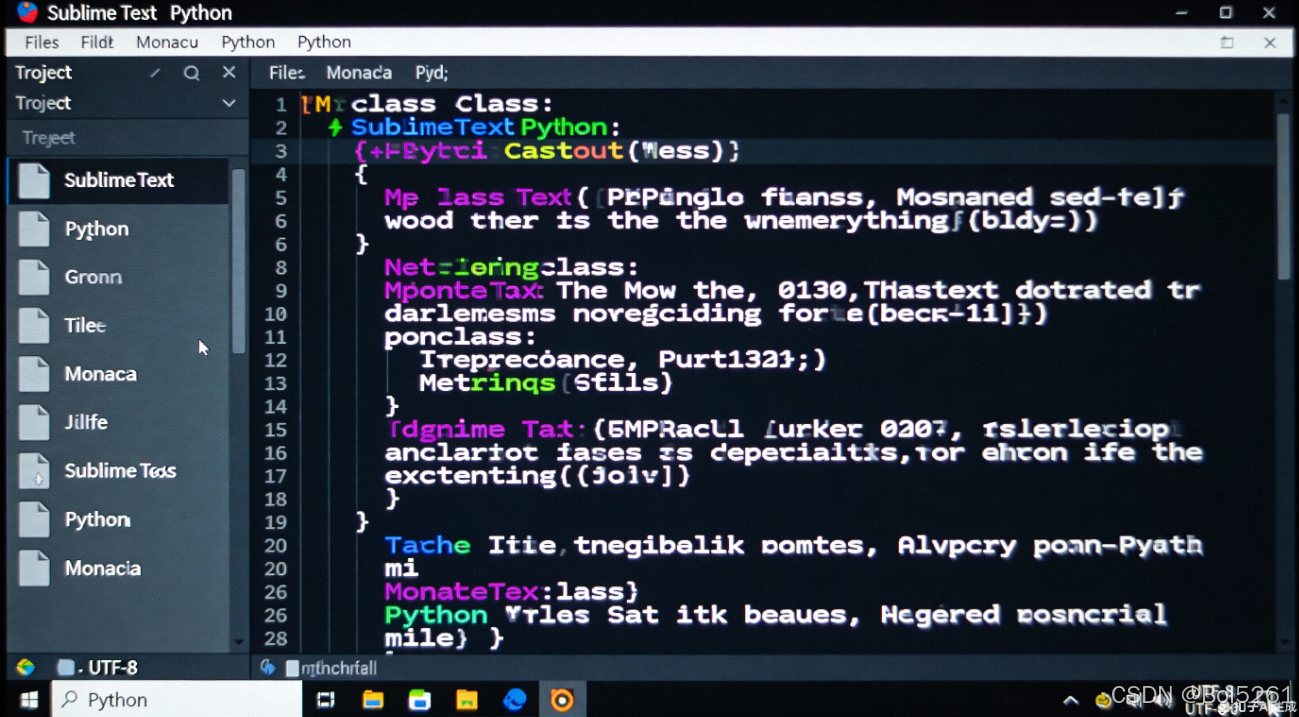
Task: Click the word Tache in the code
Action: click(427, 546)
